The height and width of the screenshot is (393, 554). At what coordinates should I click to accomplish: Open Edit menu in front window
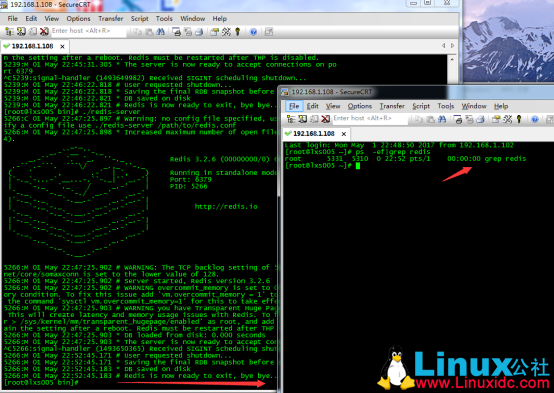click(x=312, y=106)
